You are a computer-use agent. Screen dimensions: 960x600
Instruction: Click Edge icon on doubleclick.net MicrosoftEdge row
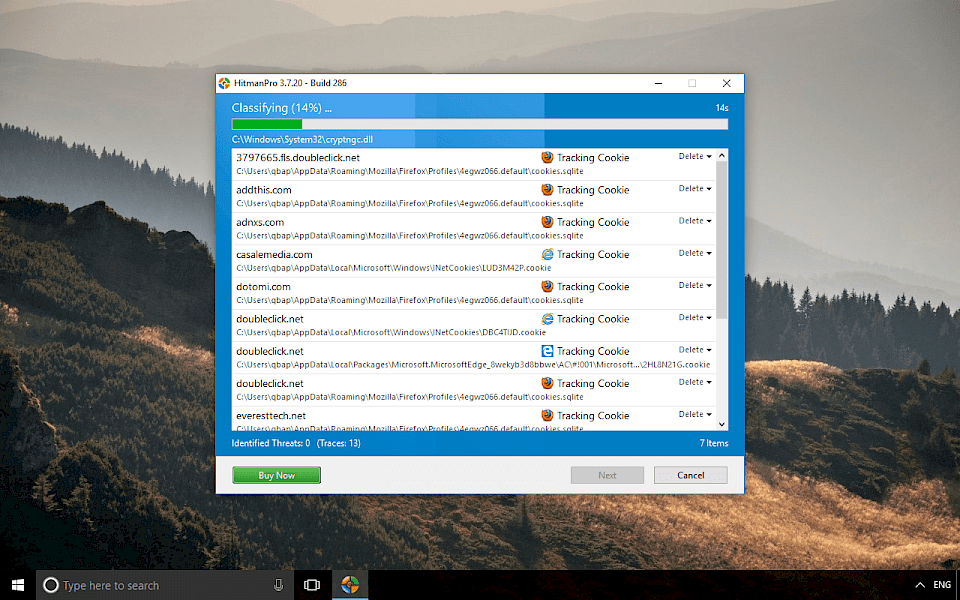tap(547, 351)
